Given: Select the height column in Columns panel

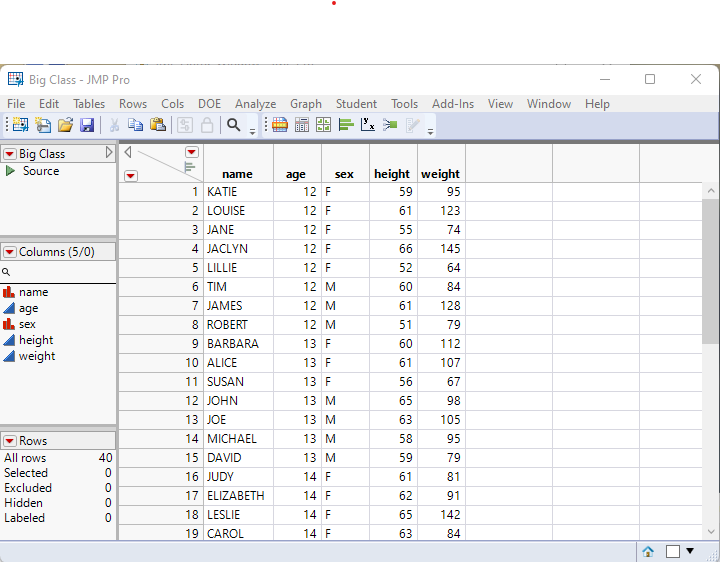Looking at the screenshot, I should point(36,340).
